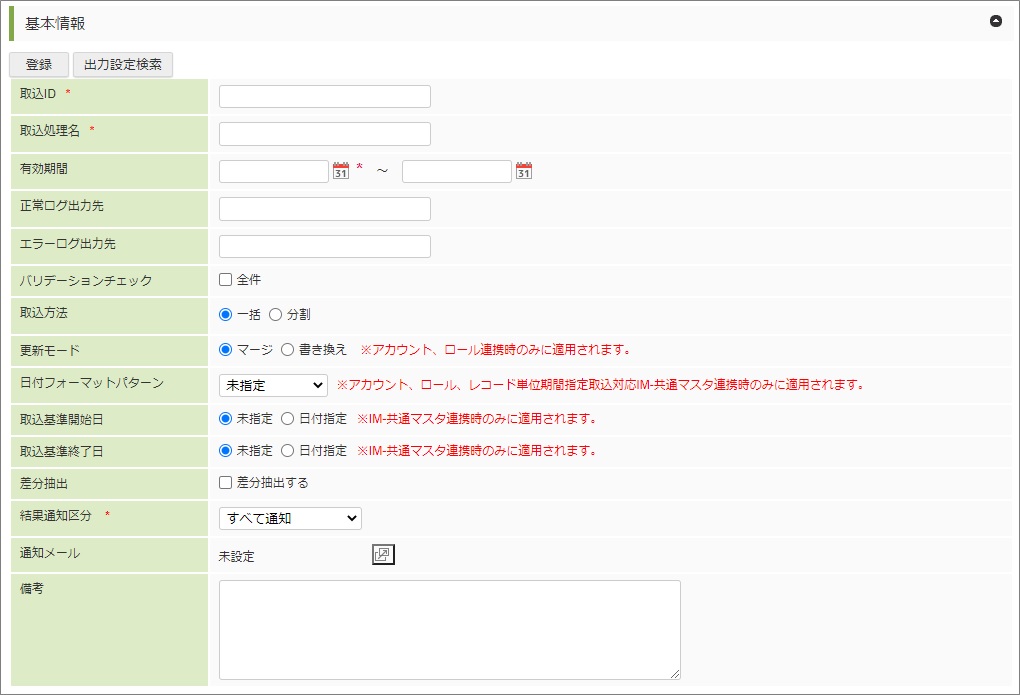
Task: Focus the 取込ID input field
Action: pyautogui.click(x=324, y=96)
